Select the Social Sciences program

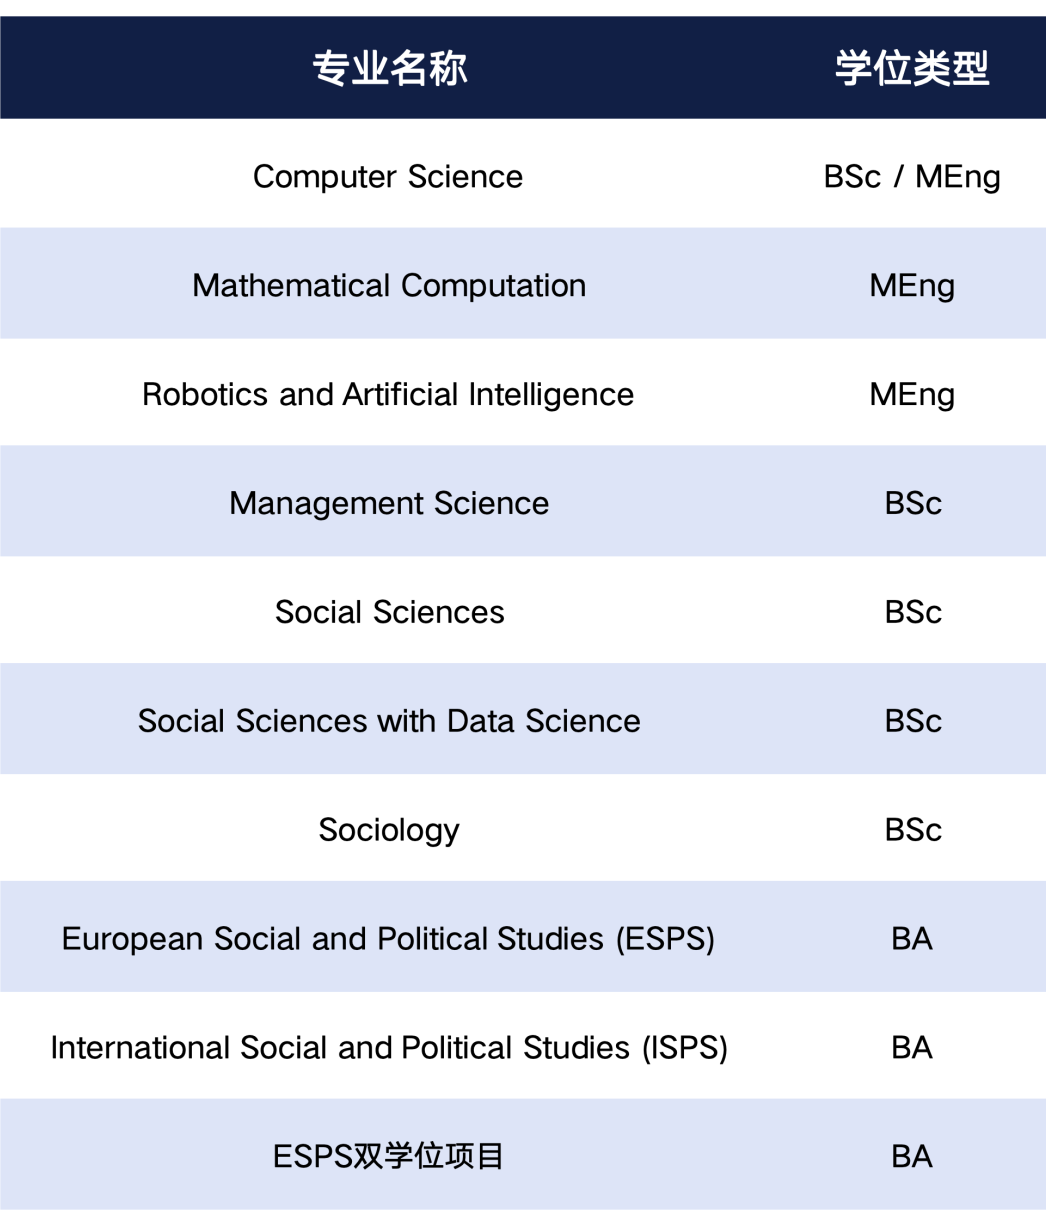tap(390, 612)
